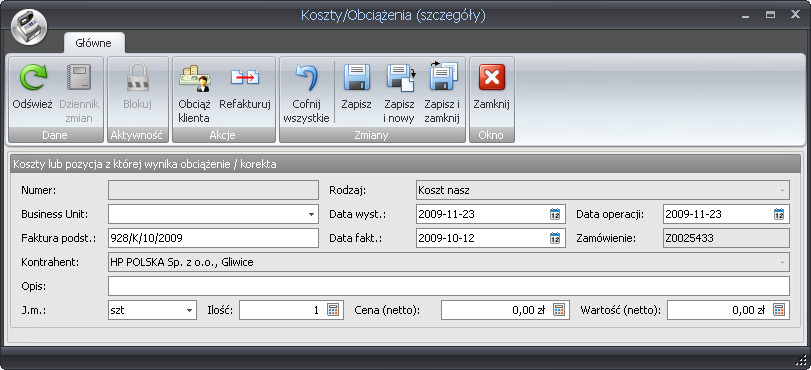Switch to the Główne ribbon tab
The image size is (811, 370).
click(x=94, y=43)
